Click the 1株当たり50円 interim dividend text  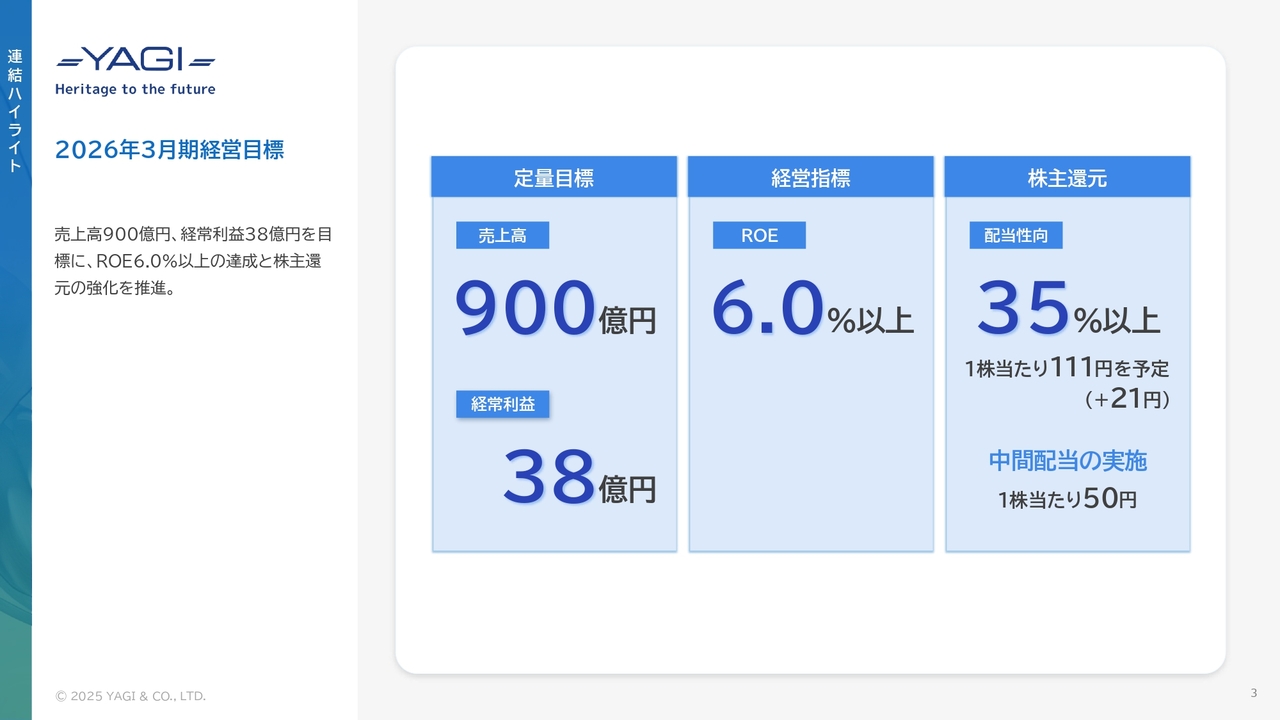click(x=1067, y=498)
